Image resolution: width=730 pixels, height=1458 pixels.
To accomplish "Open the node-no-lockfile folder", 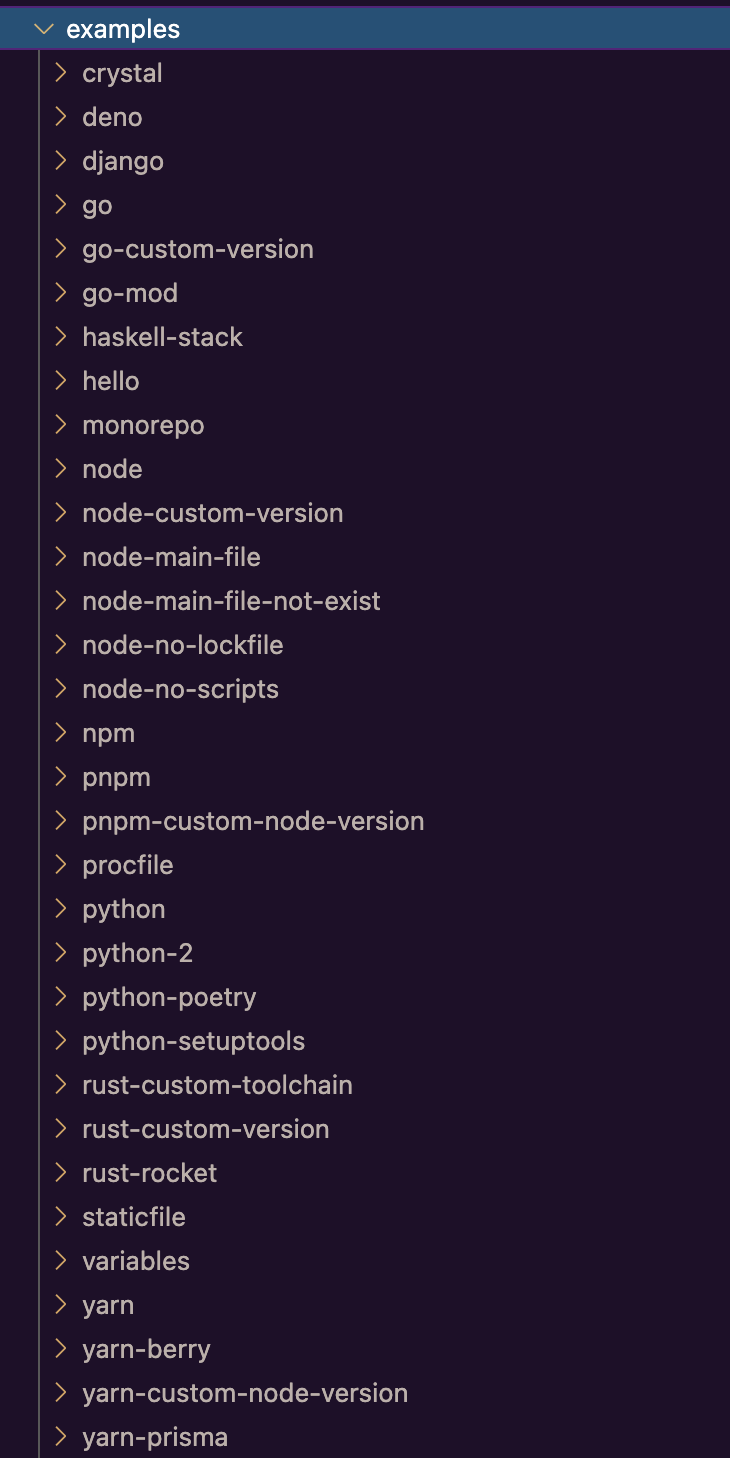I will point(182,644).
